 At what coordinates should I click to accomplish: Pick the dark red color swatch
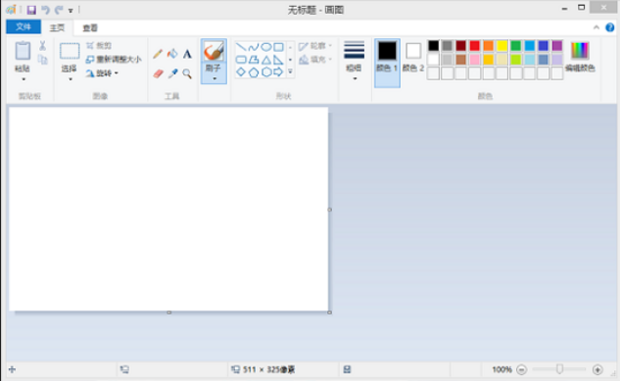[461, 45]
